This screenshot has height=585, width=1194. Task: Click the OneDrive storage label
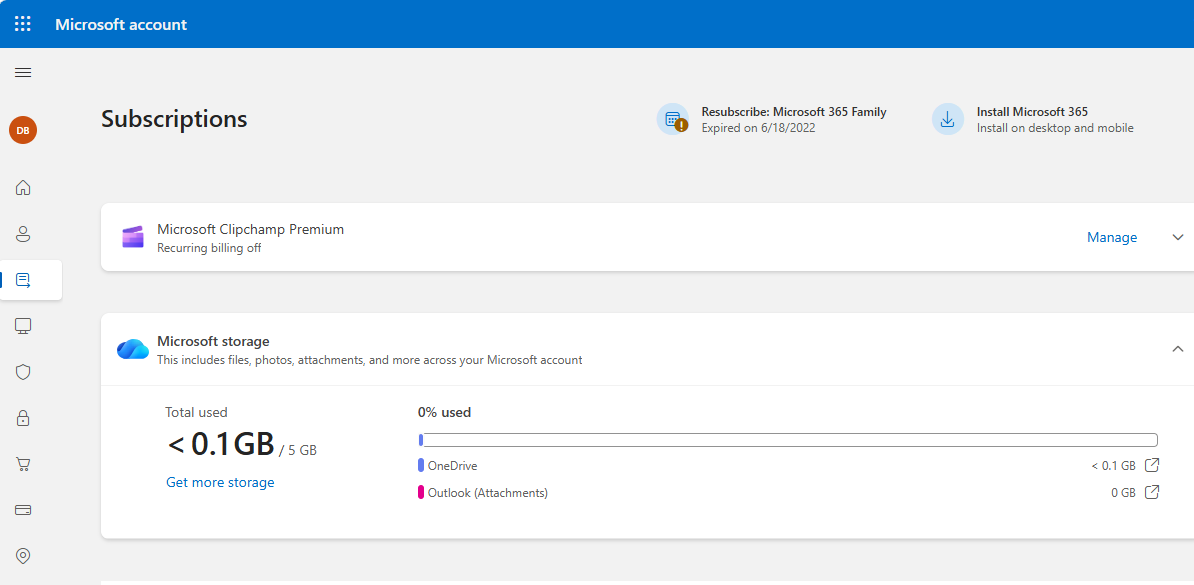click(452, 465)
